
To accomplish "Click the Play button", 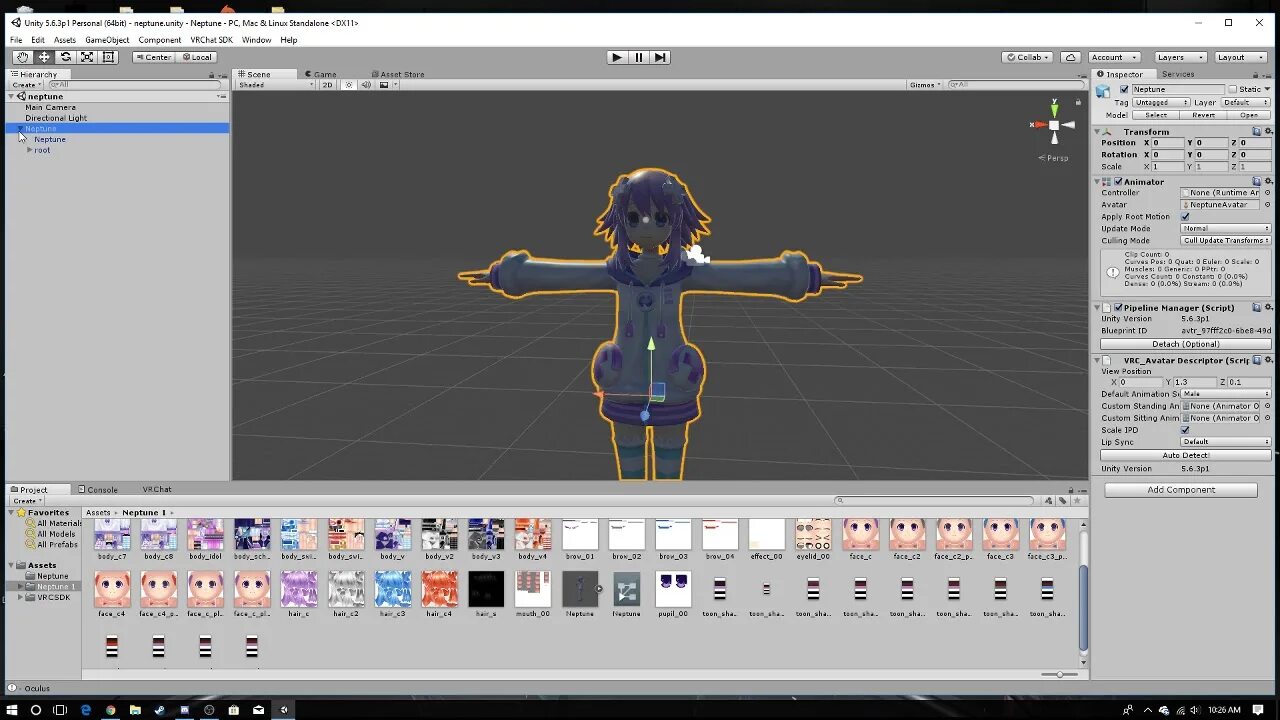I will tap(617, 57).
